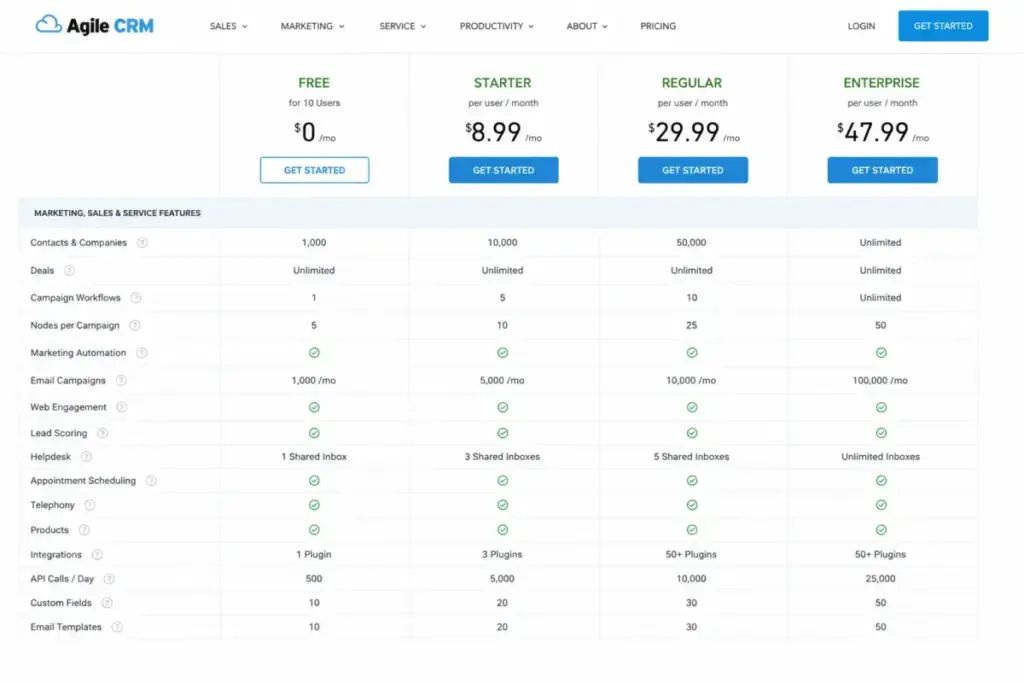1024x683 pixels.
Task: Click help icon beside Products
Action: 84,530
